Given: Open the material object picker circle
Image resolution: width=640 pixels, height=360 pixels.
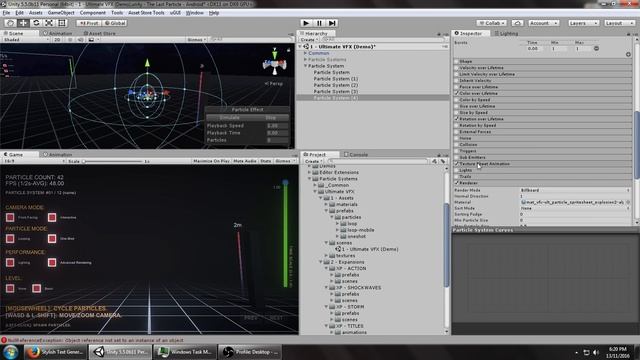Looking at the screenshot, I should [x=628, y=202].
